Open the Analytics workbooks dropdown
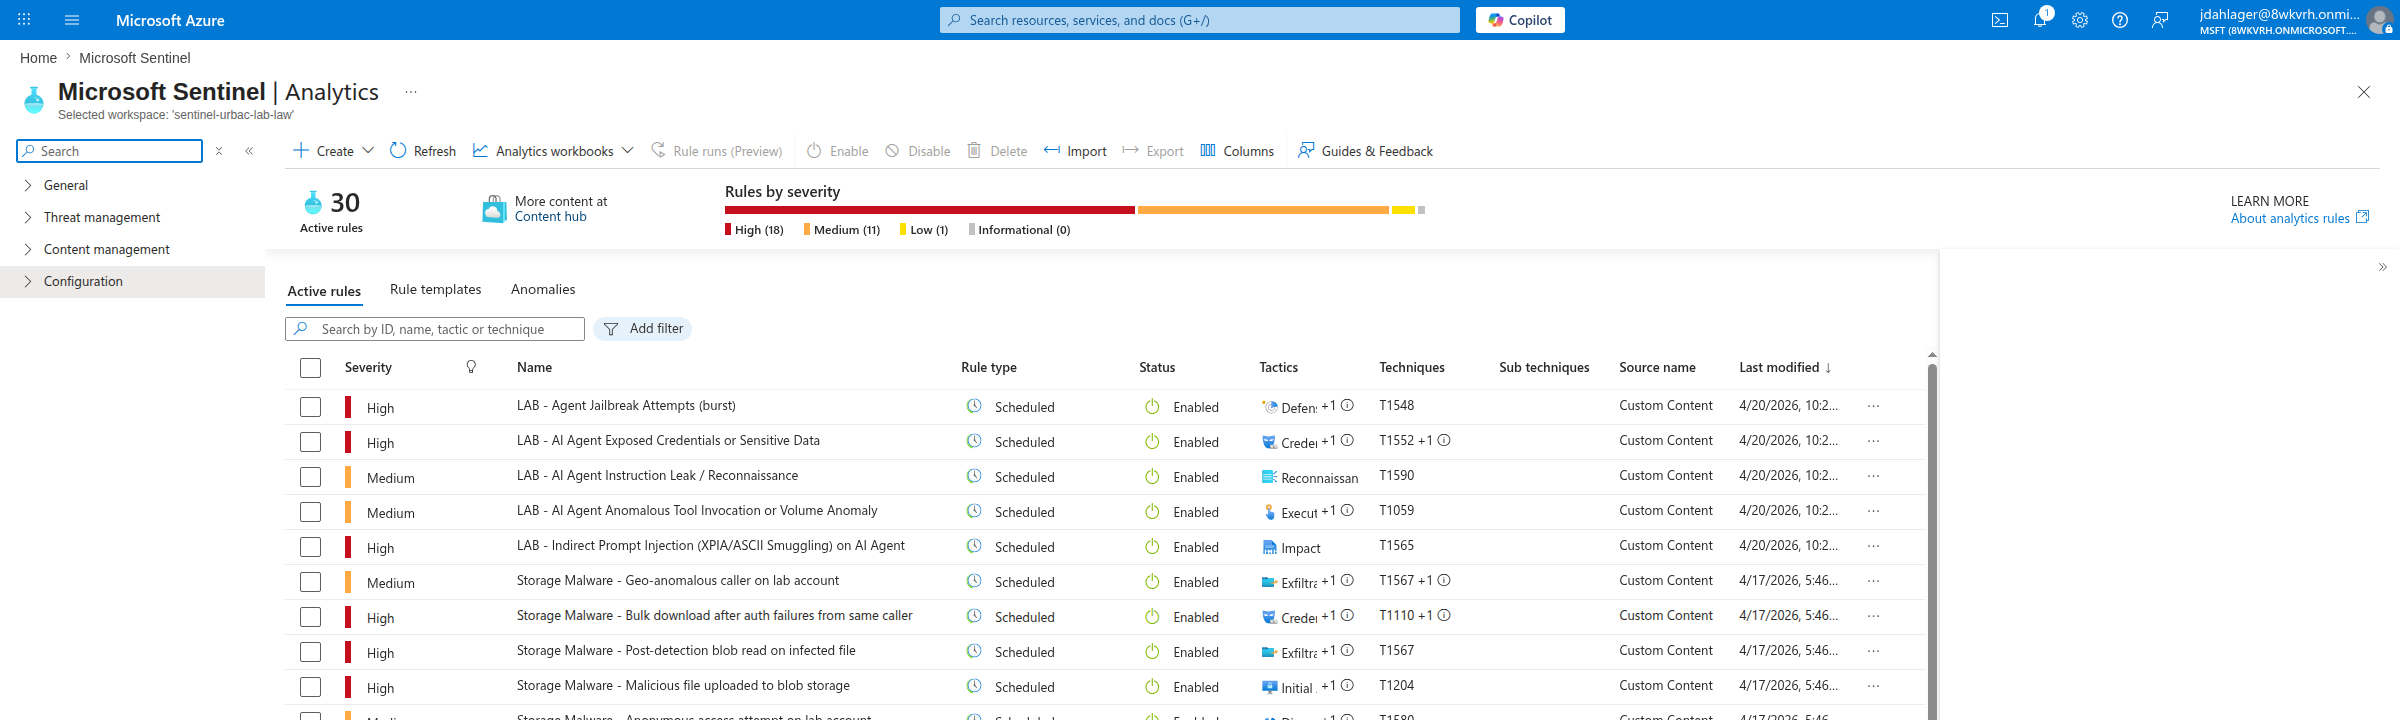This screenshot has width=2400, height=720. pyautogui.click(x=553, y=151)
